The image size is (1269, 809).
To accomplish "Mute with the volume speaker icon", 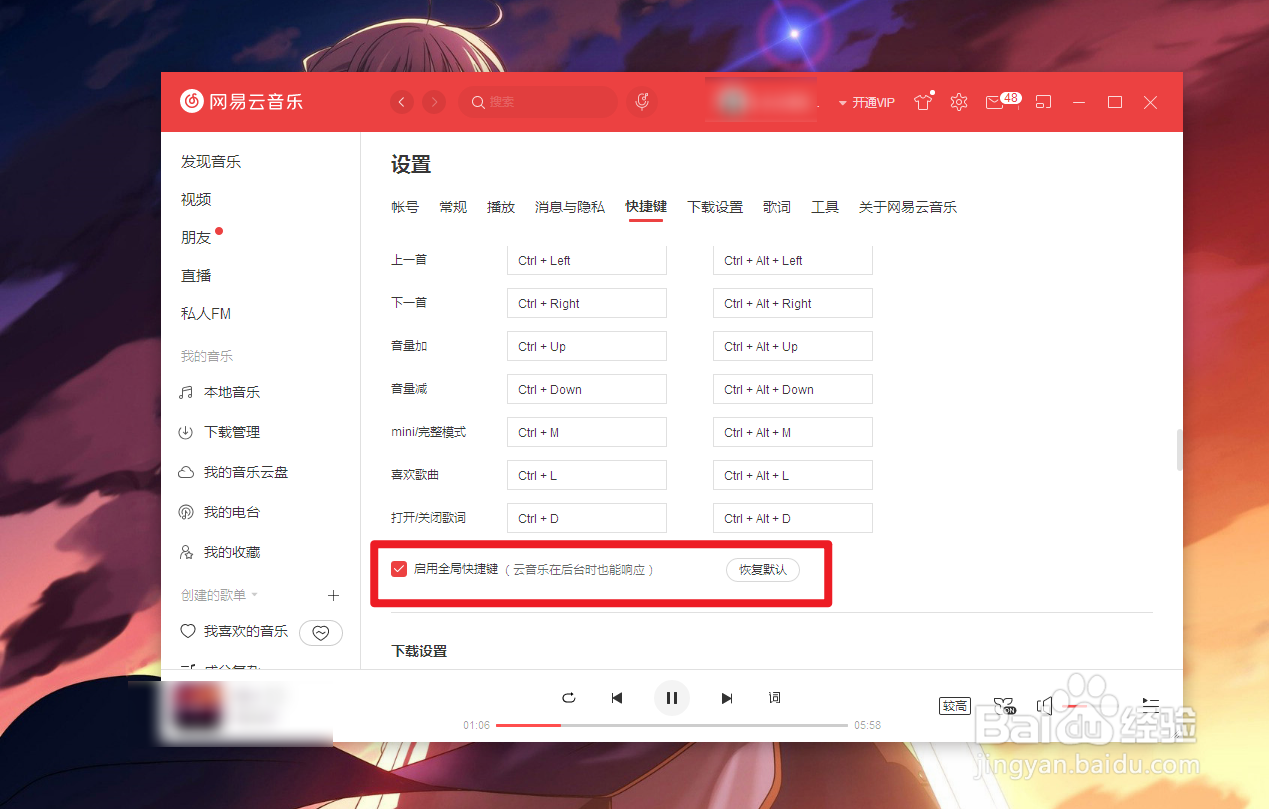I will tap(1044, 706).
